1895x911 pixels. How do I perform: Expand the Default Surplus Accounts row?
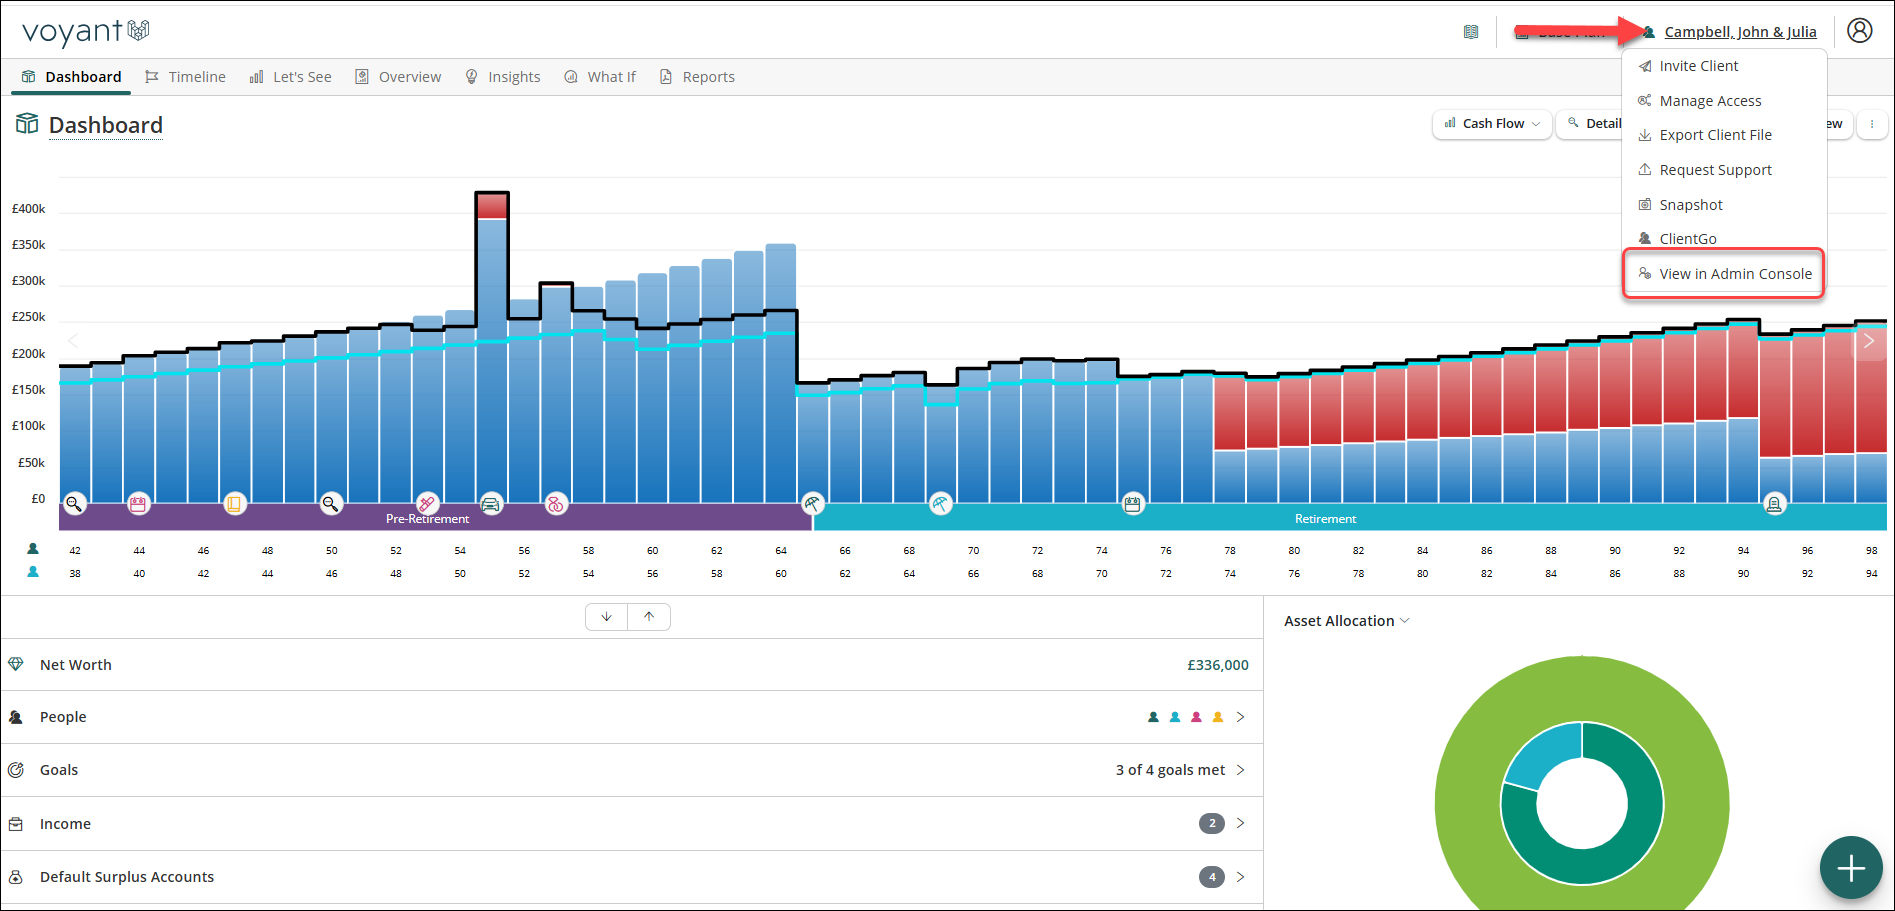[632, 877]
